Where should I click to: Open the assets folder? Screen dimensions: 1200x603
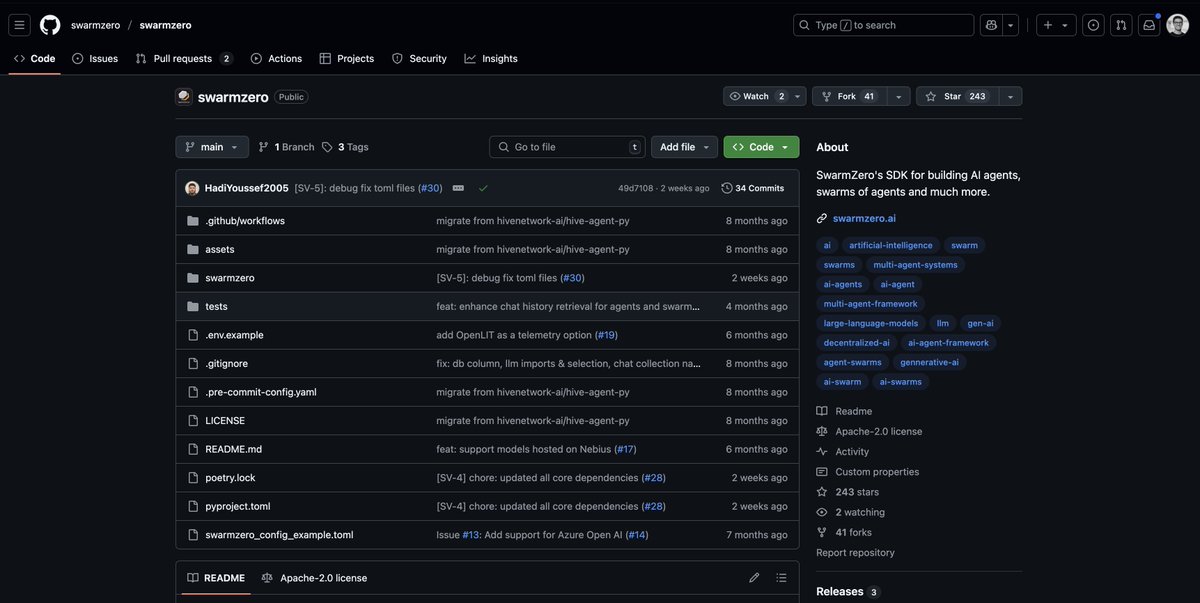click(x=220, y=249)
